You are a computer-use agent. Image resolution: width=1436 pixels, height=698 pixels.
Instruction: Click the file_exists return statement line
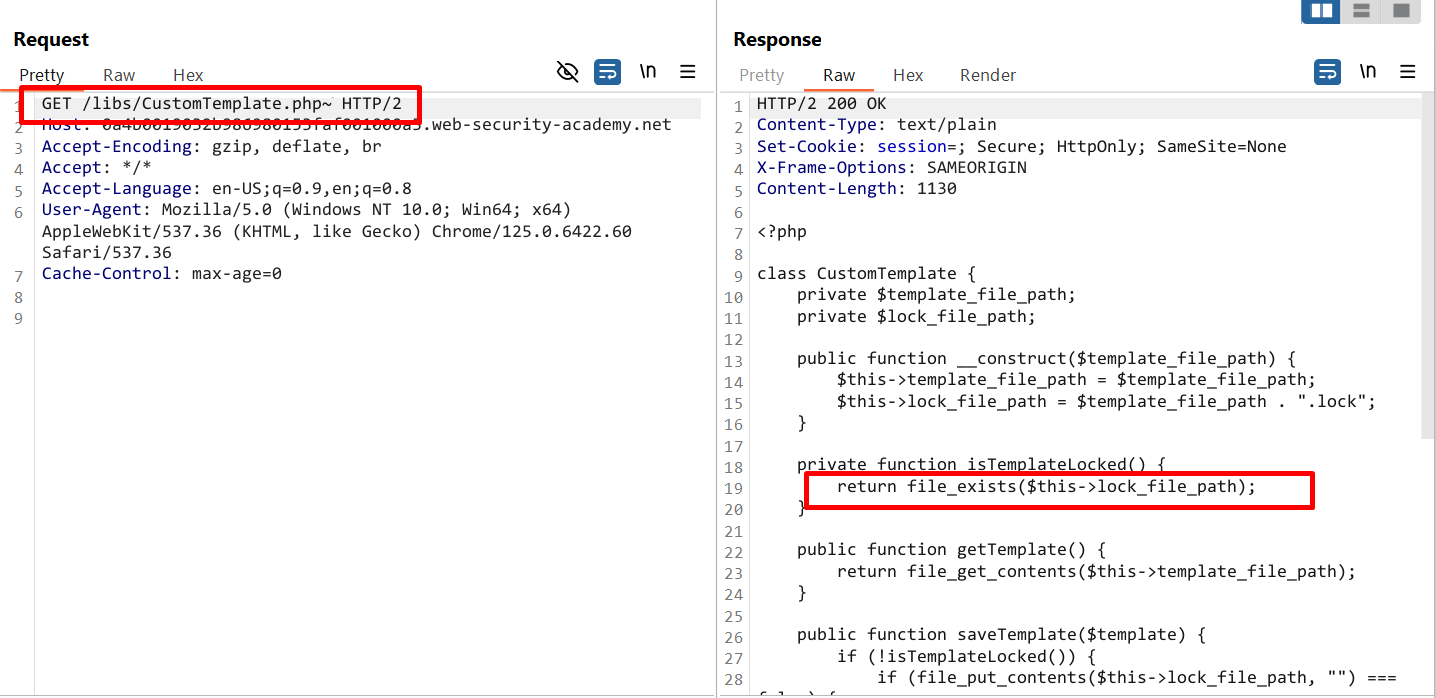1045,487
